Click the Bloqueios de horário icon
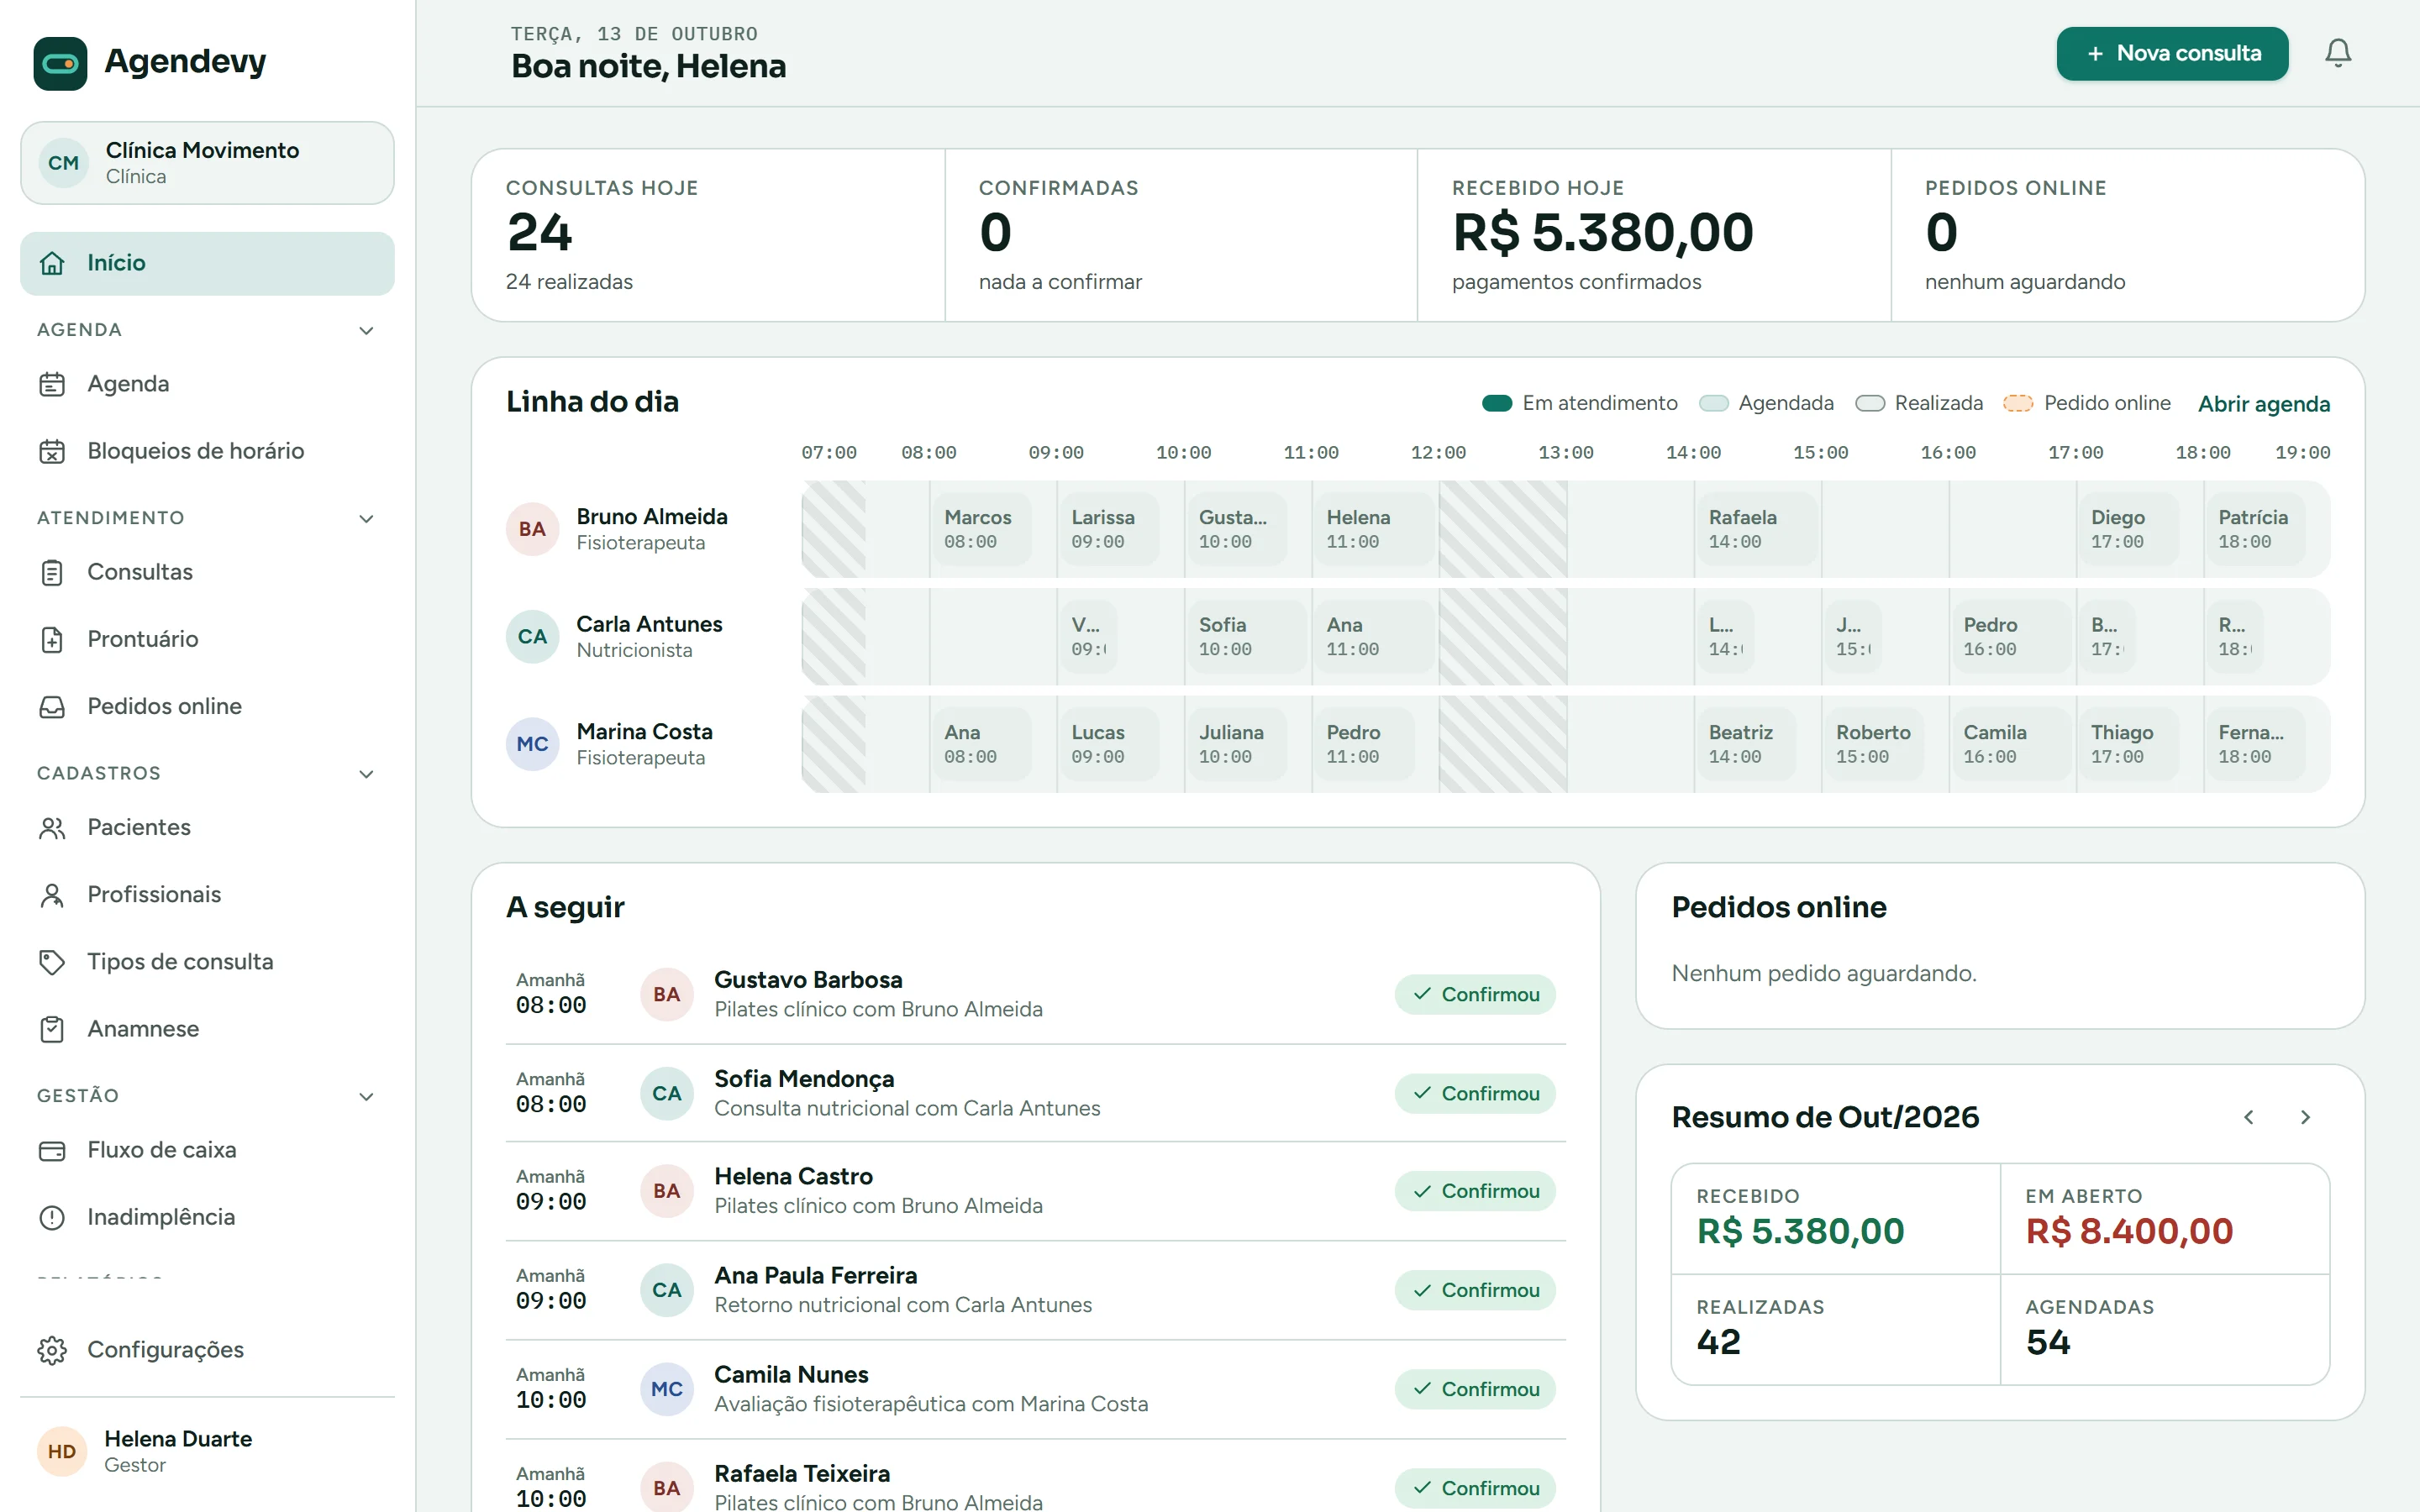2420x1512 pixels. coord(52,451)
